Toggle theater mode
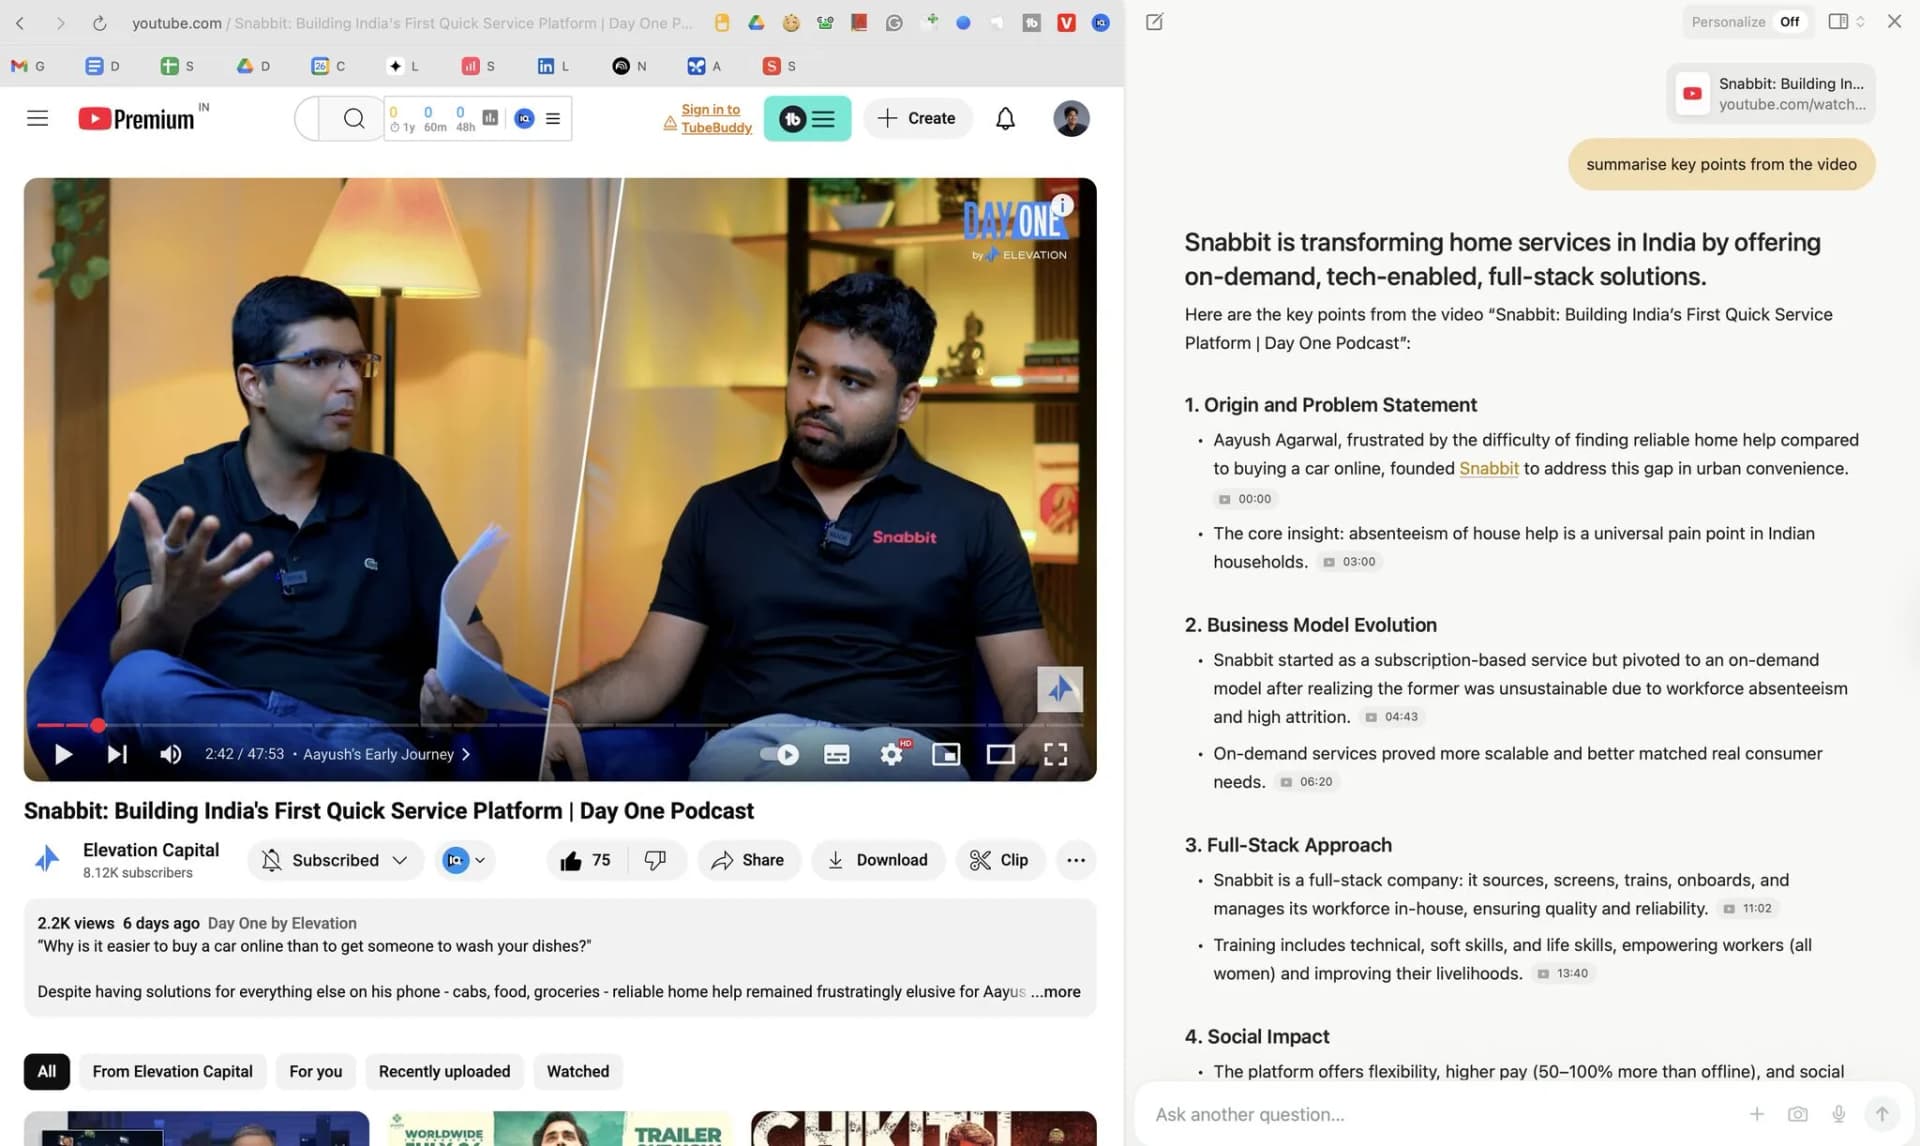The image size is (1920, 1146). point(1001,754)
